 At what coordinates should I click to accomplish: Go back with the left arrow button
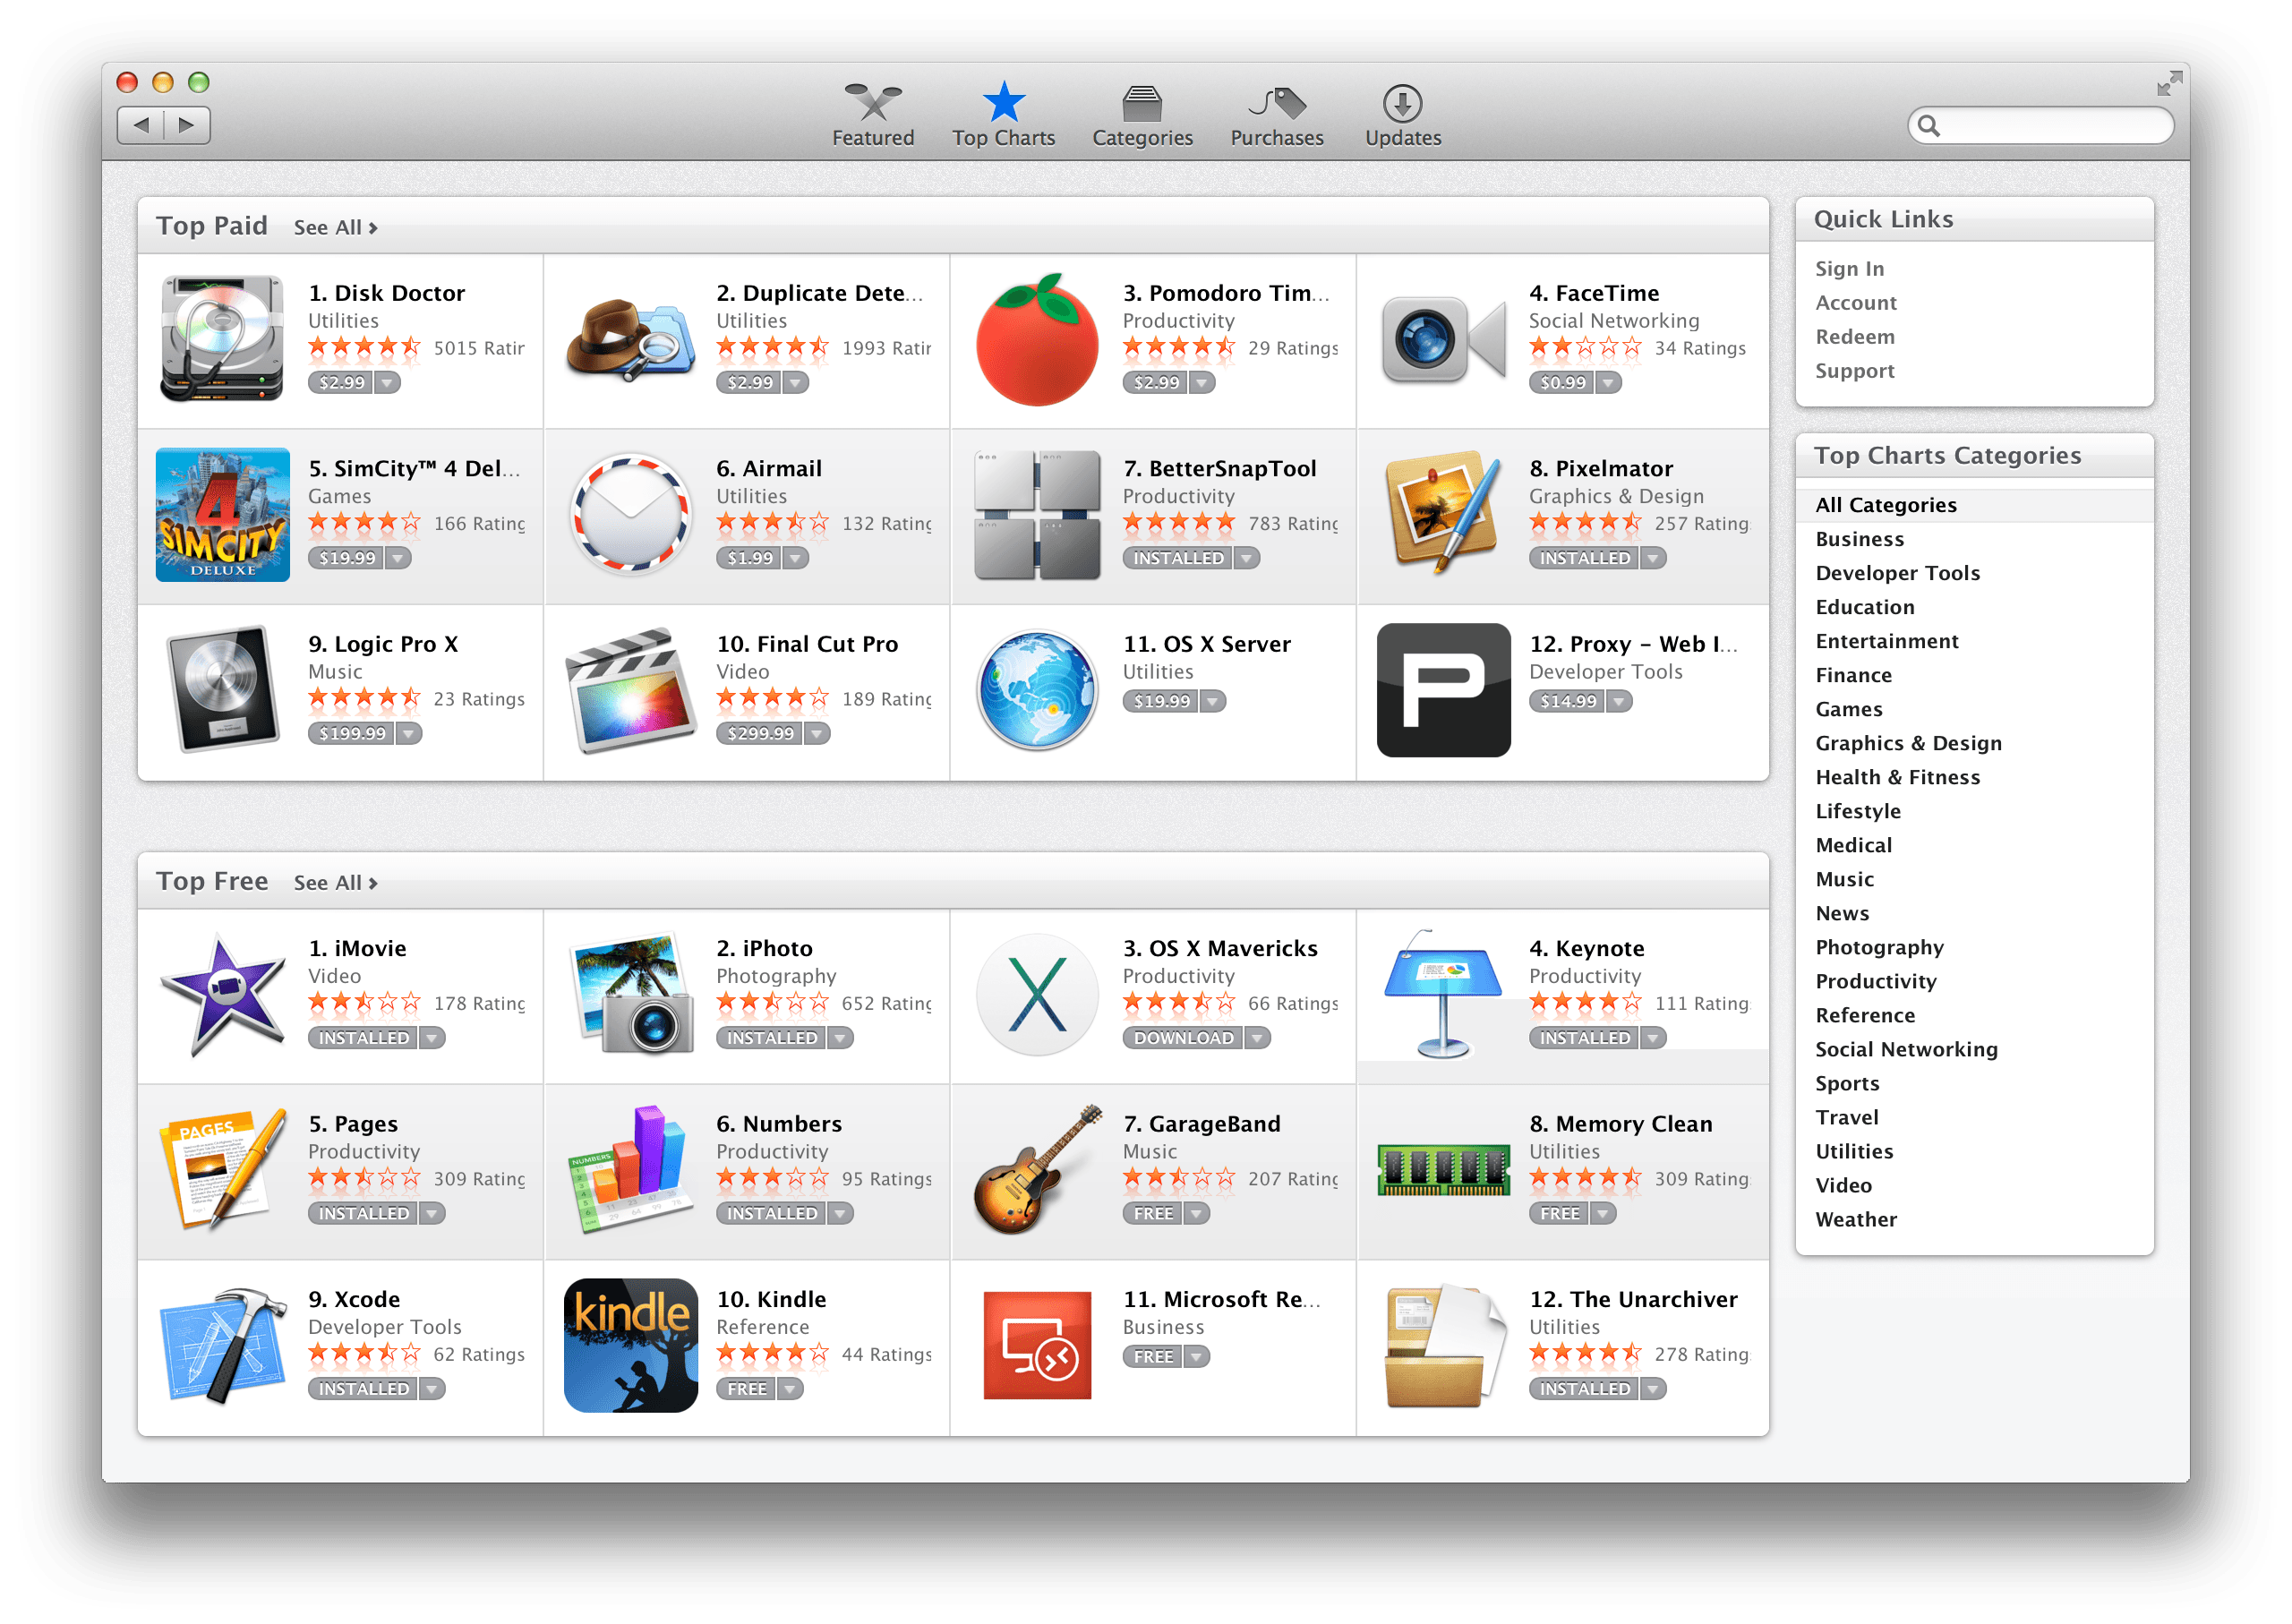click(141, 126)
